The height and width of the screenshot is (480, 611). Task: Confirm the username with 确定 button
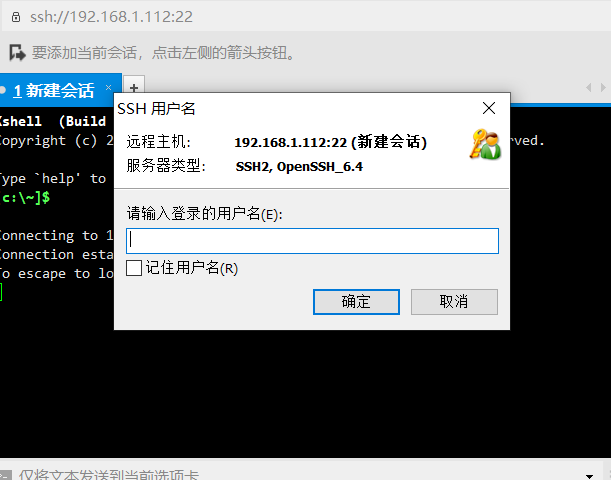(x=356, y=302)
